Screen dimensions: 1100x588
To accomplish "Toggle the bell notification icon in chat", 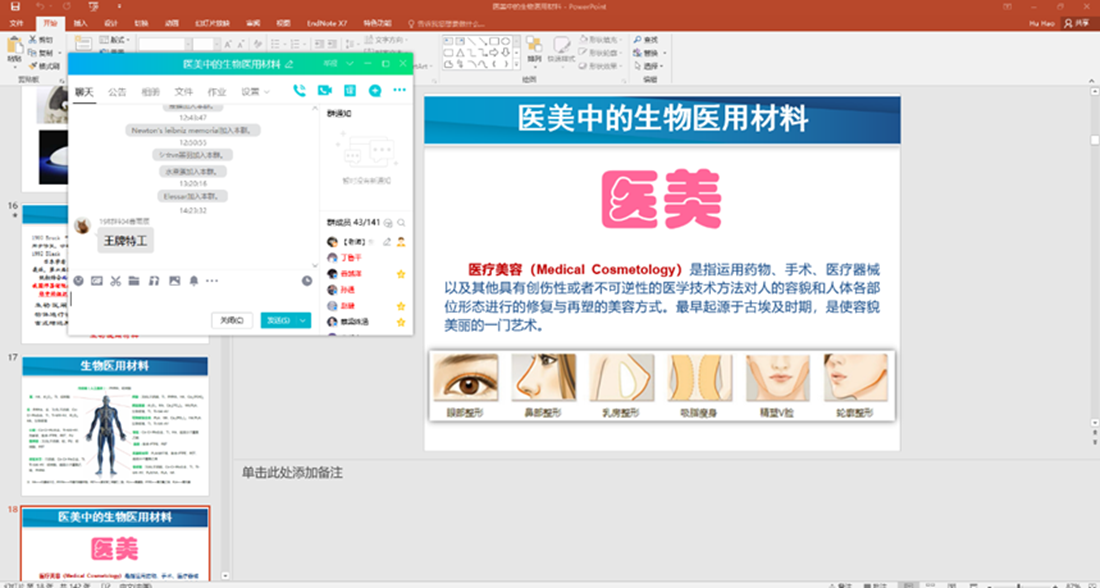I will 193,281.
